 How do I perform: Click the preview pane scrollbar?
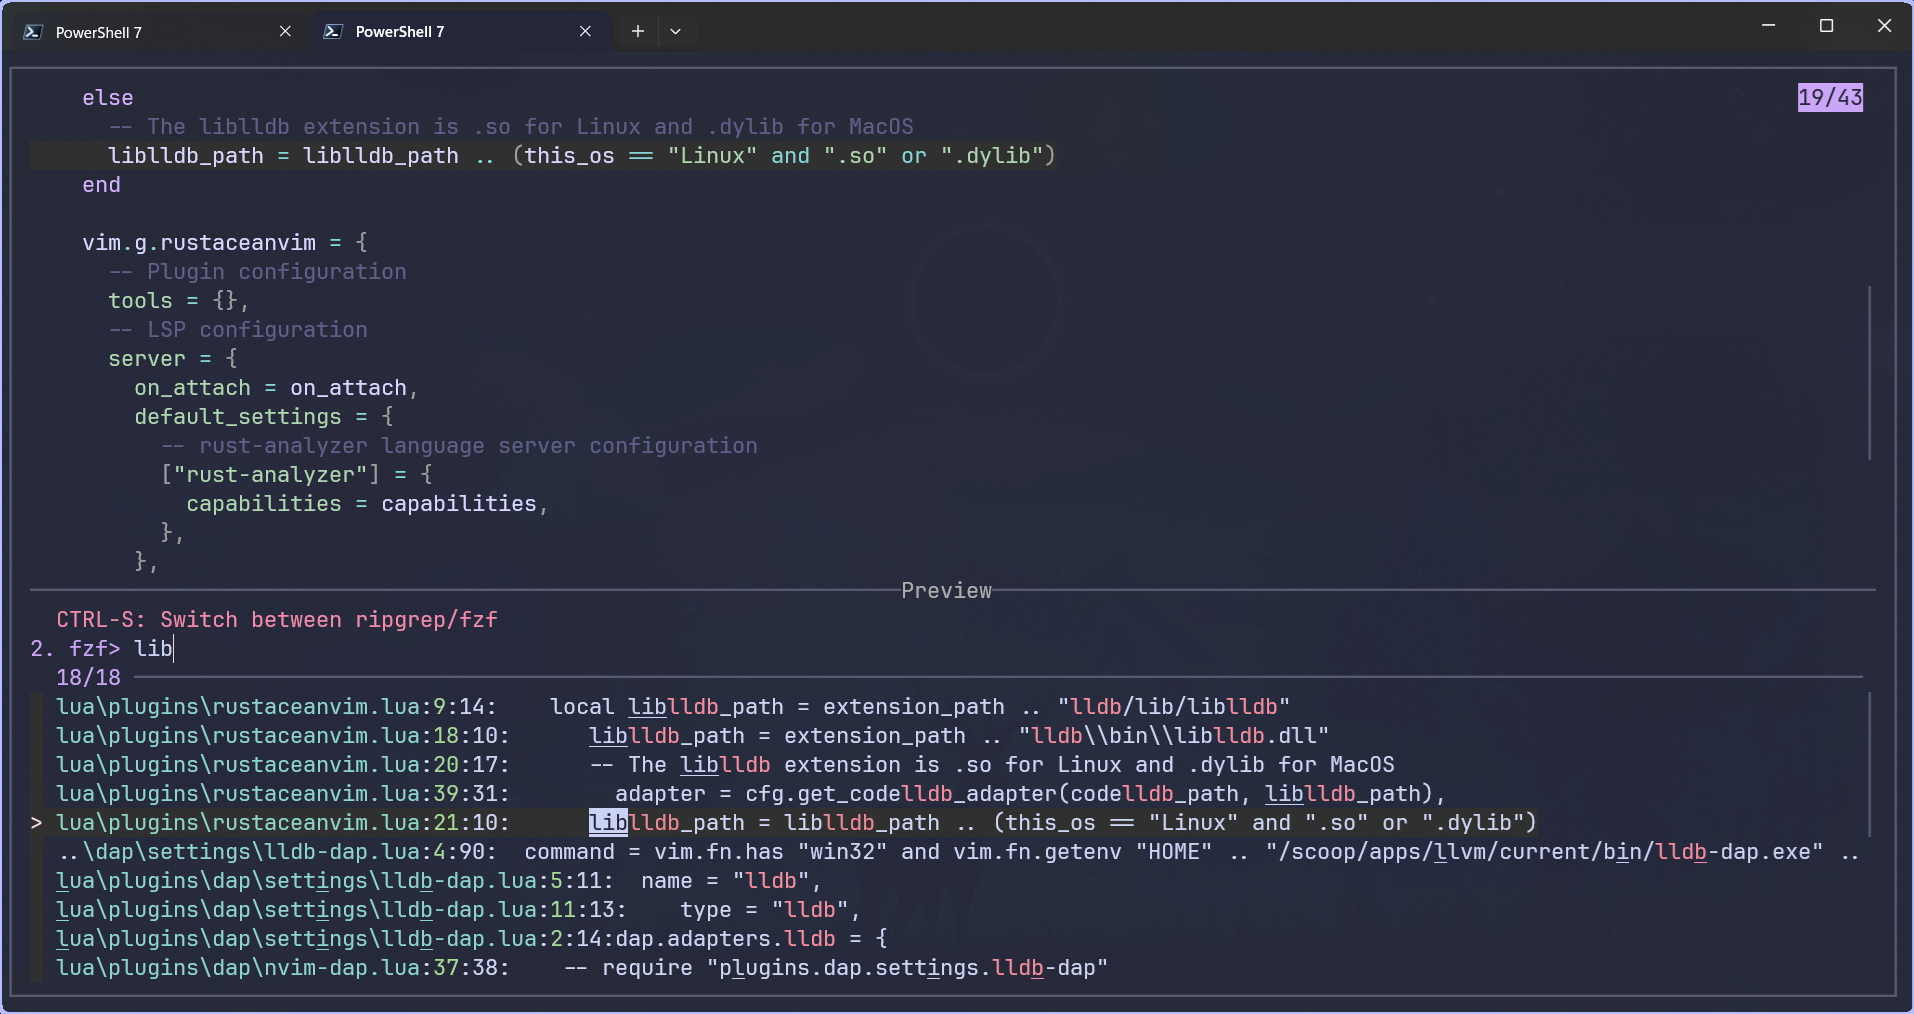[x=1869, y=373]
